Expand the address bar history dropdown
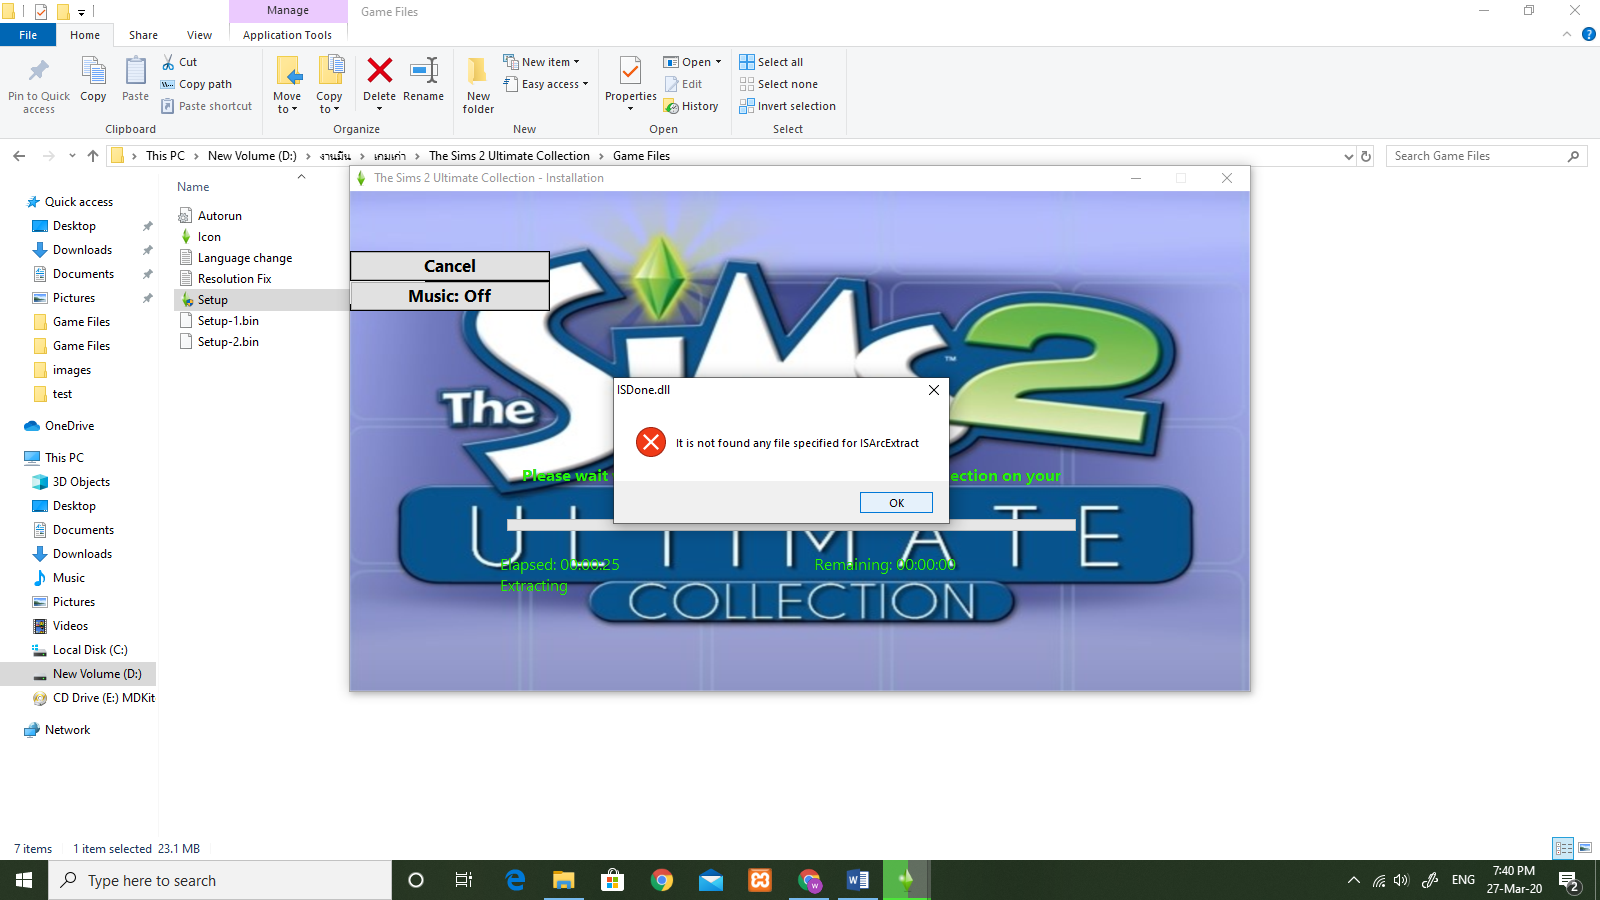Image resolution: width=1600 pixels, height=900 pixels. click(1348, 156)
